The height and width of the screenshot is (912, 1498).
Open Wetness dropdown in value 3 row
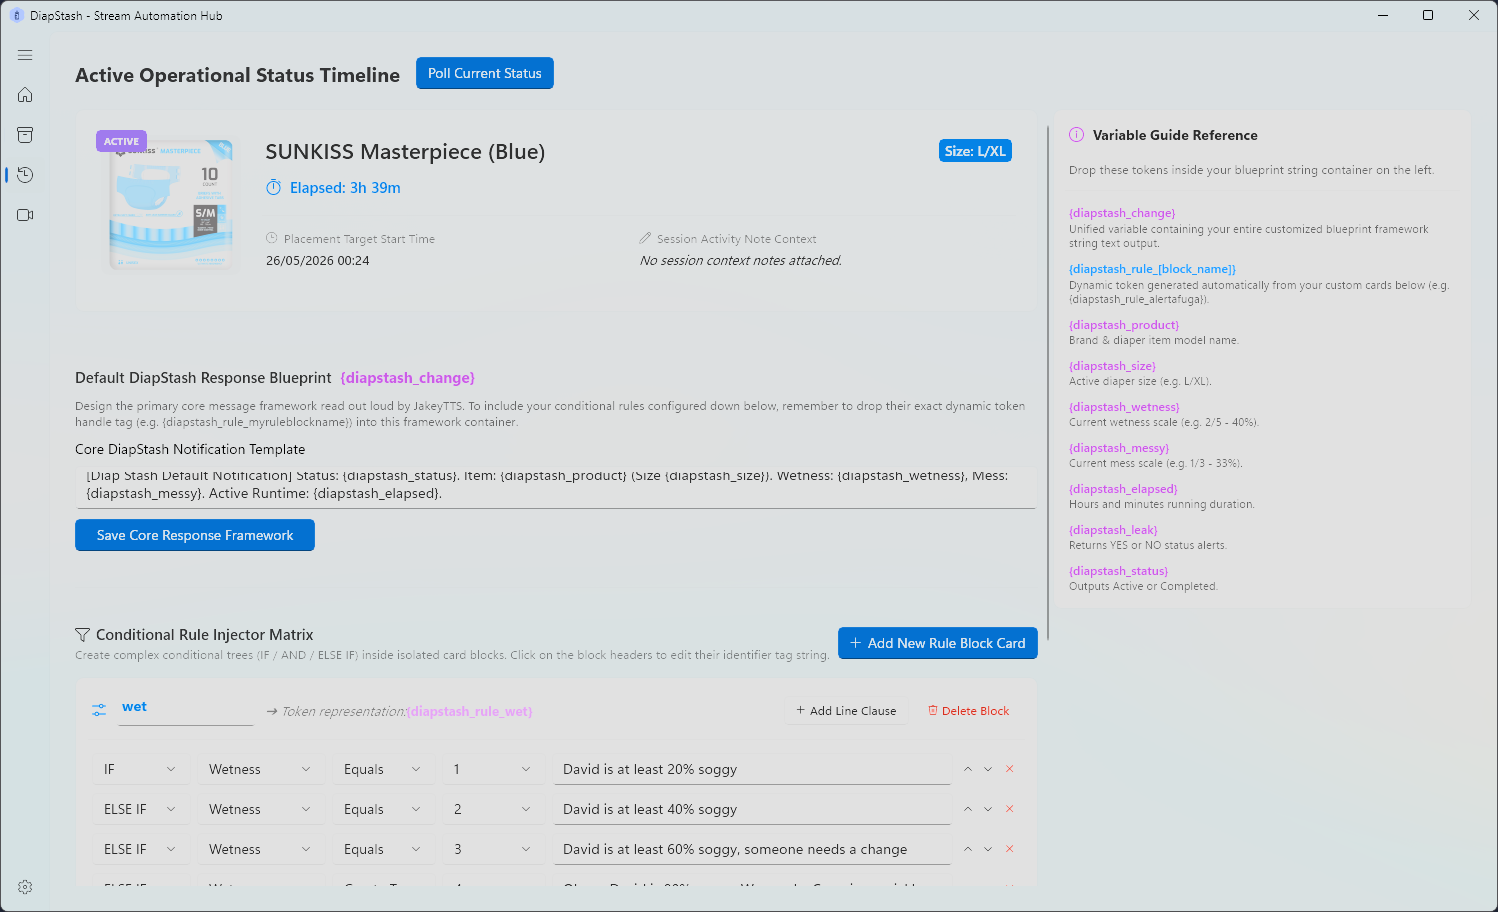pos(260,849)
